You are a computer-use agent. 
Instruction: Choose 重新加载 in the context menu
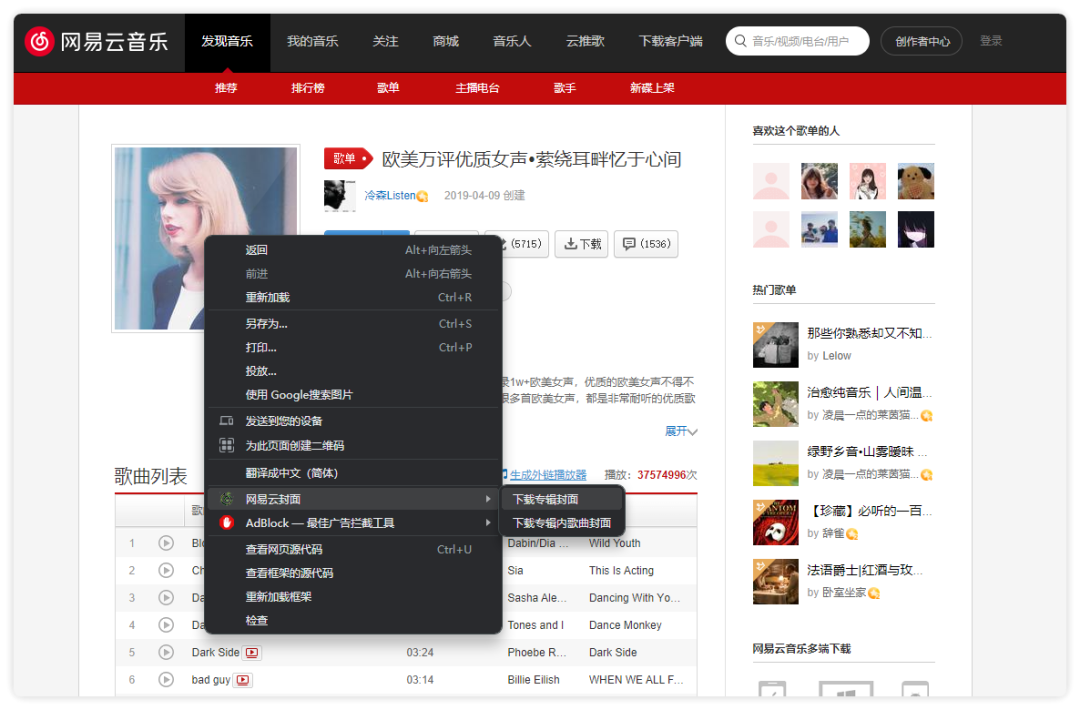[x=353, y=297]
